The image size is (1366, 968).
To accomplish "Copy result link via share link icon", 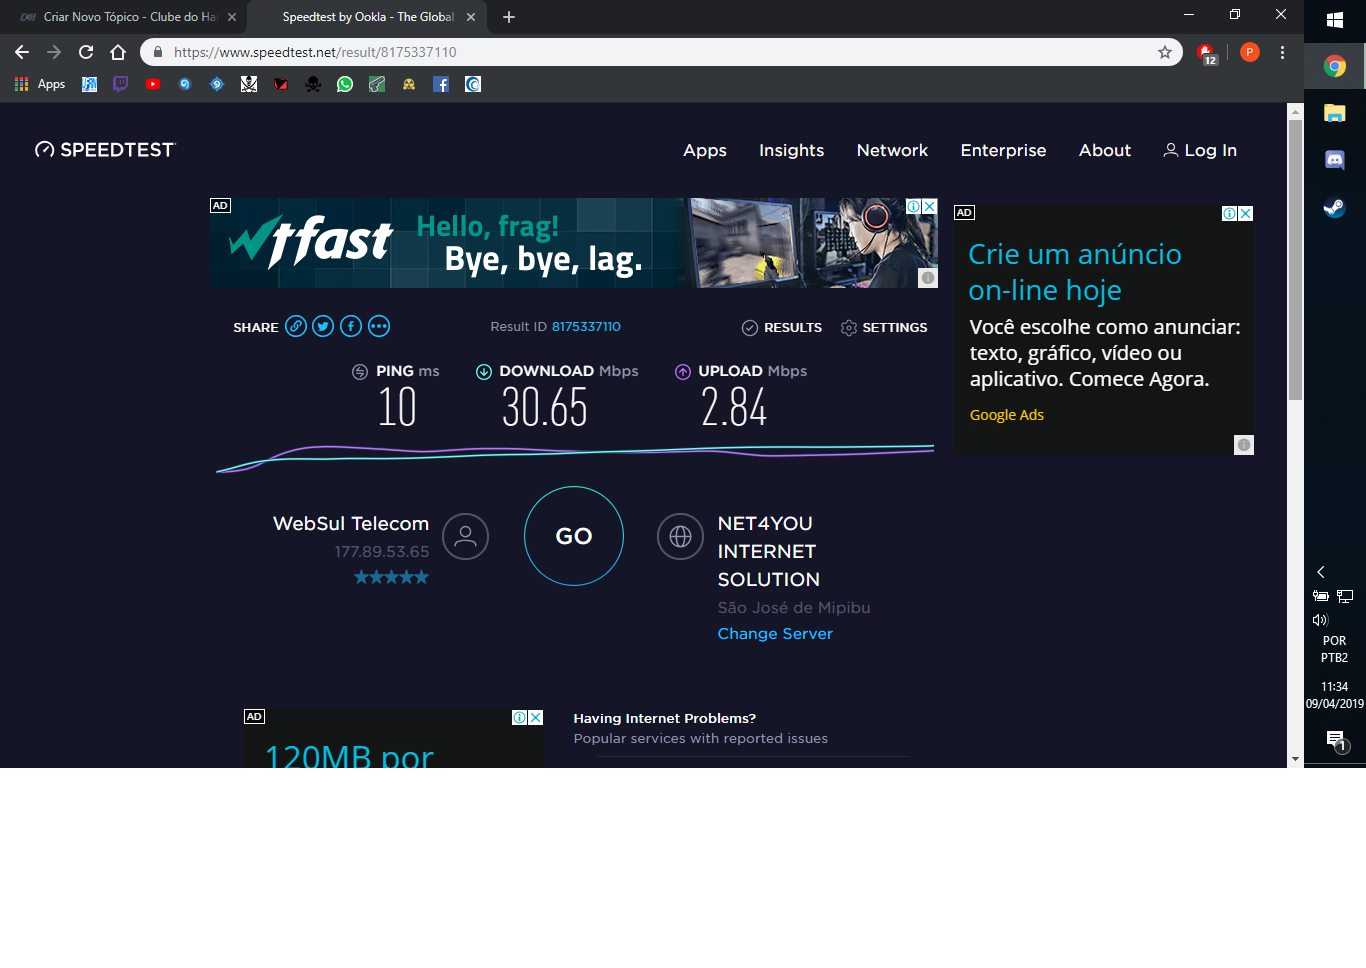I will (x=296, y=326).
